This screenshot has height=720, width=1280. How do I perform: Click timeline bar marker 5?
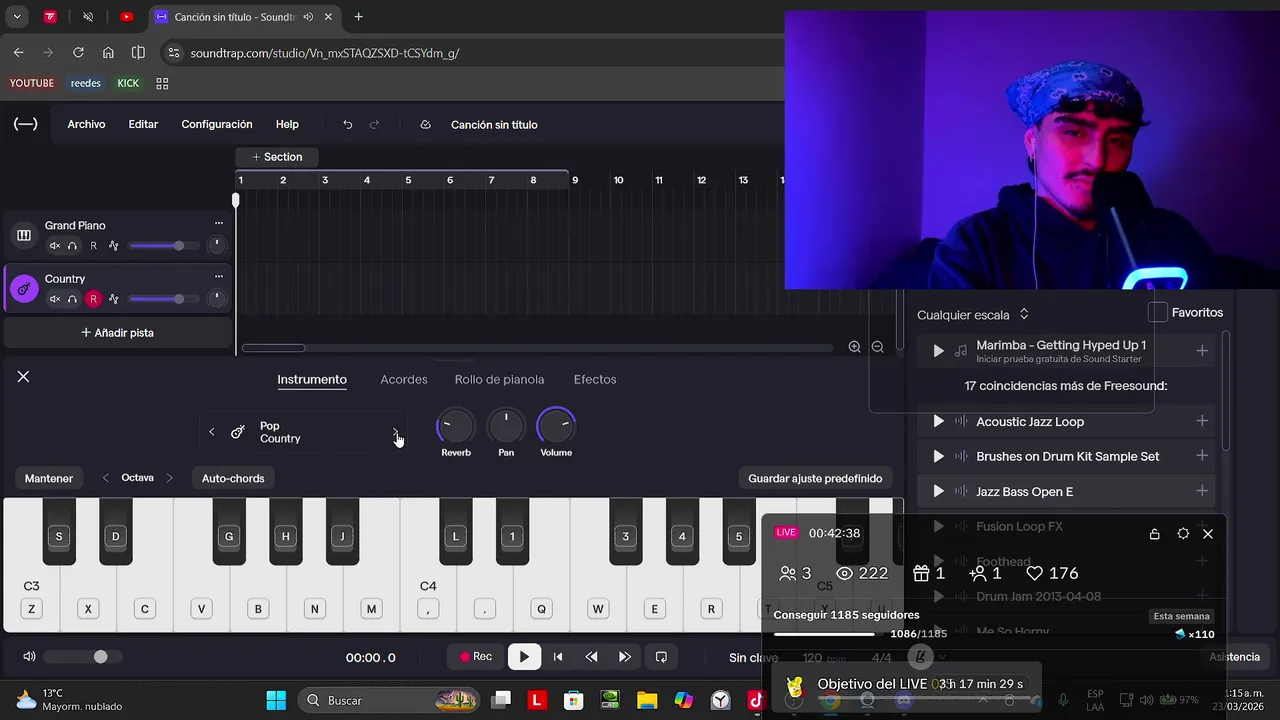(408, 180)
